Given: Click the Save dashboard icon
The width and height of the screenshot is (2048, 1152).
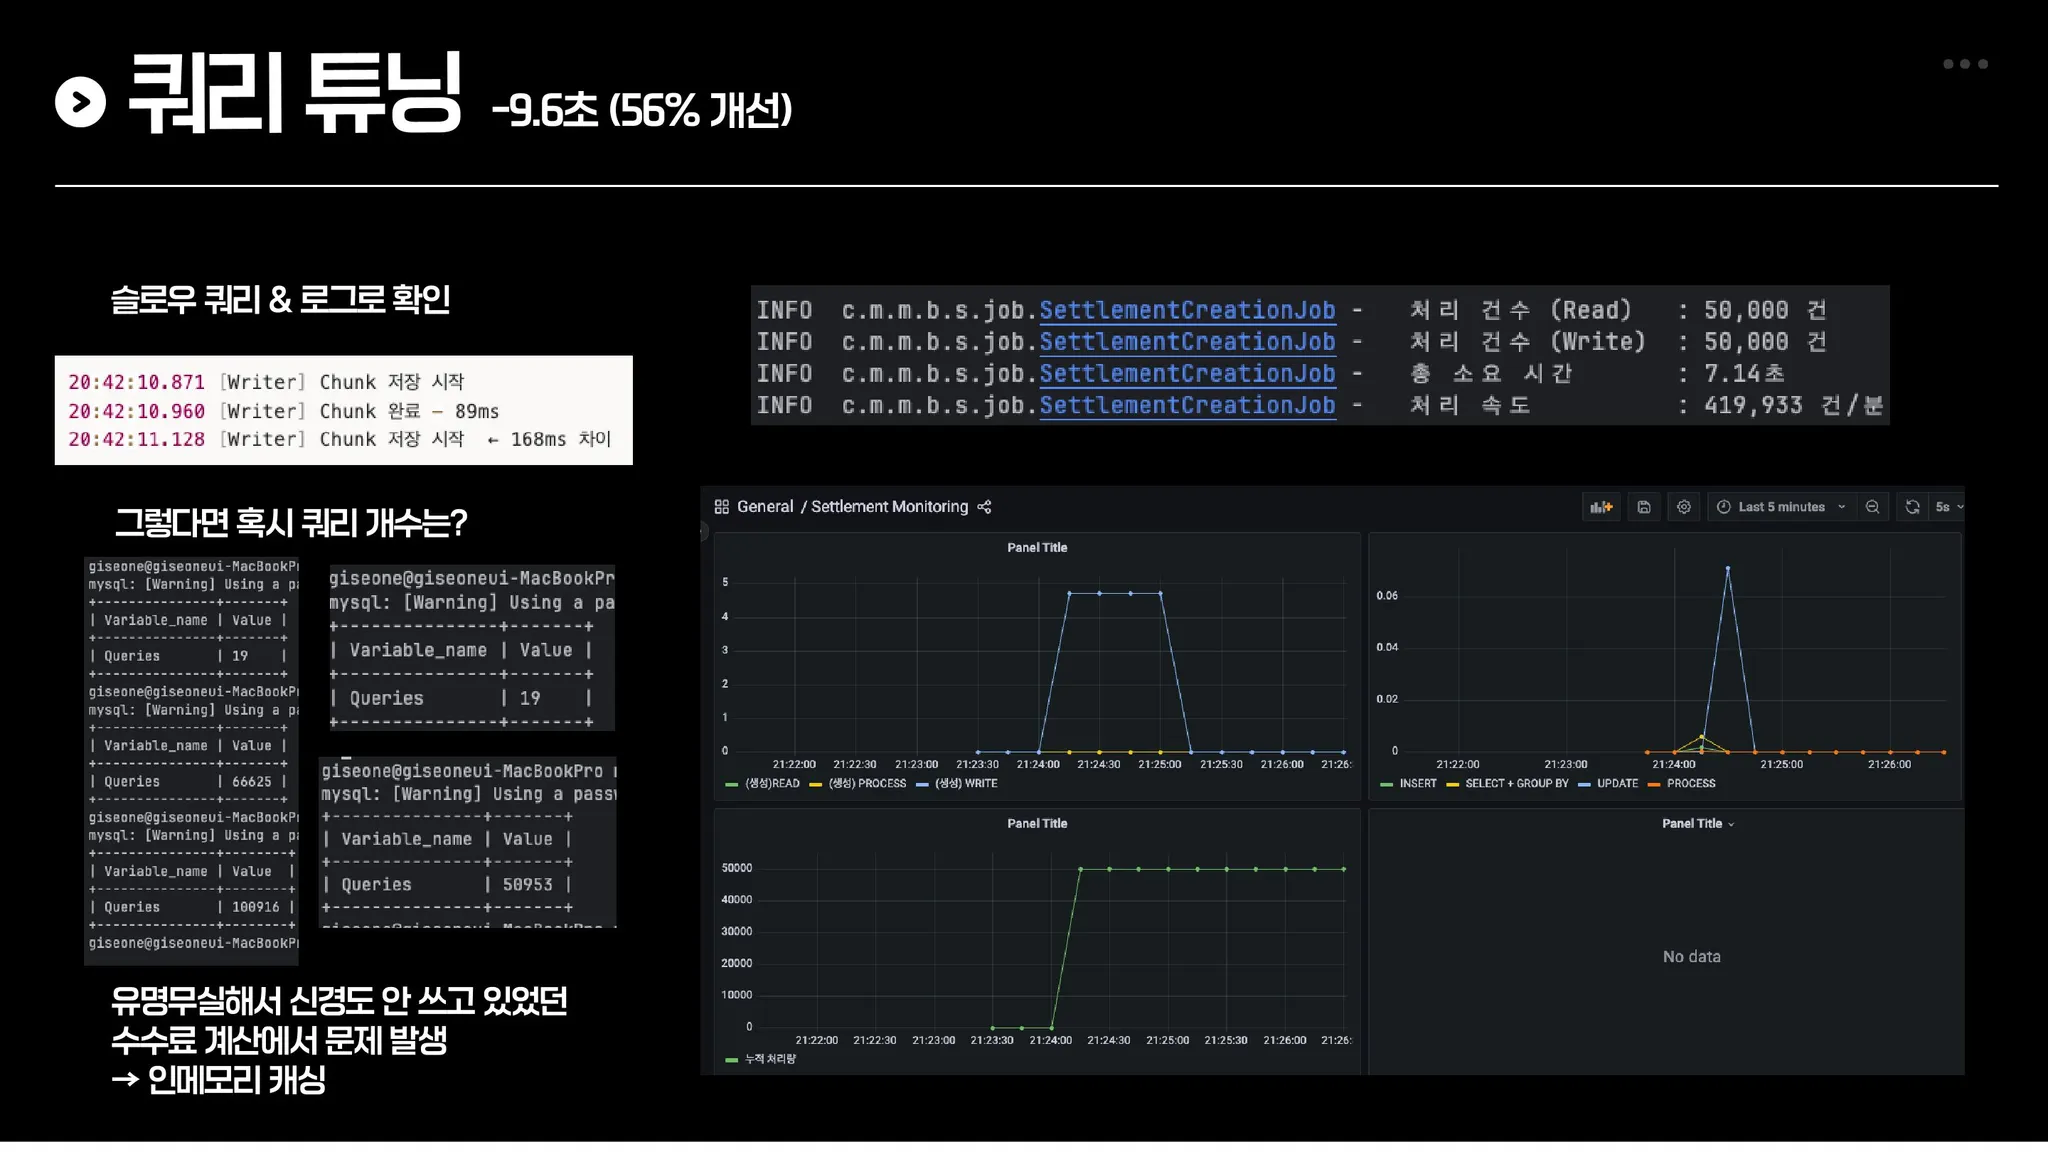Looking at the screenshot, I should [1643, 507].
